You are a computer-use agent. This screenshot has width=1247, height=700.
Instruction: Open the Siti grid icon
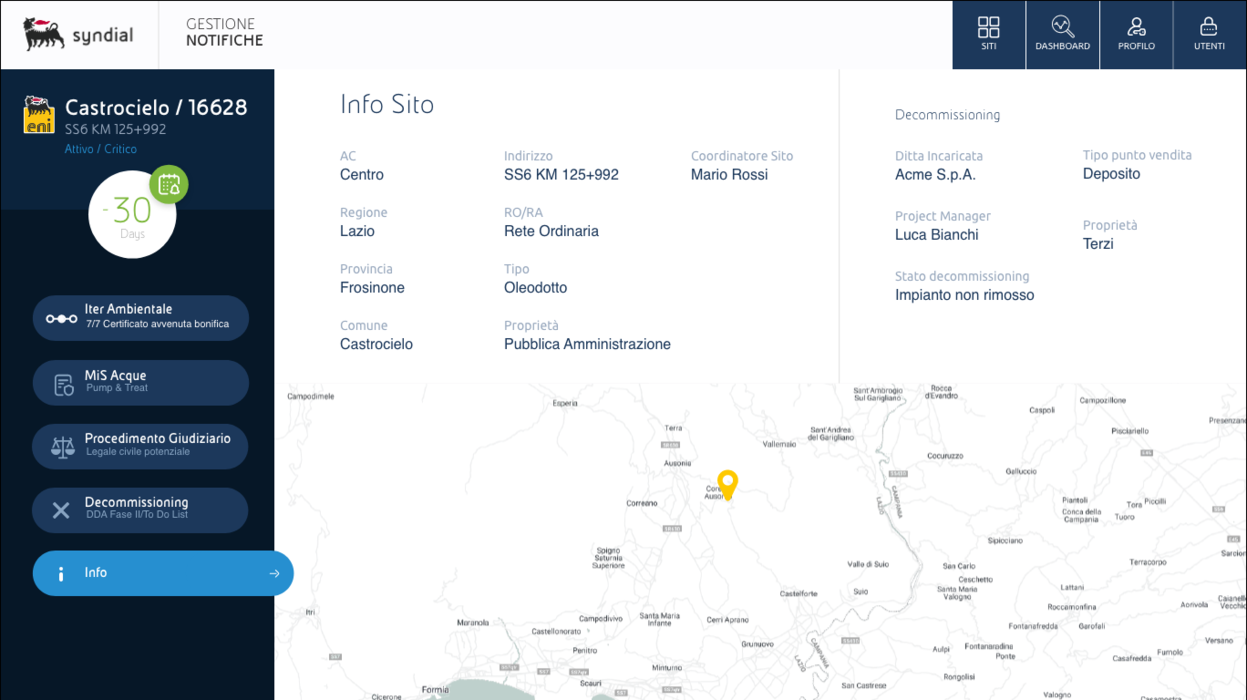pos(988,28)
